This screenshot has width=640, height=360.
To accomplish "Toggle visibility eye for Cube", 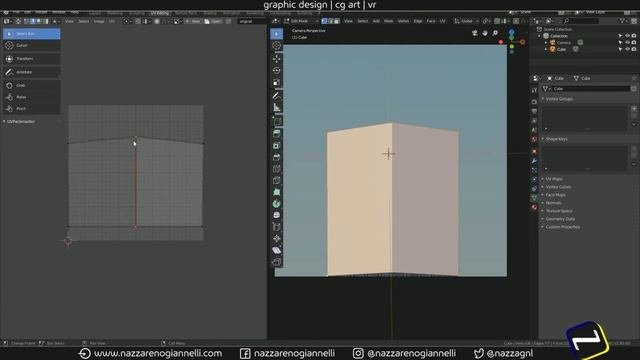I will (627, 49).
